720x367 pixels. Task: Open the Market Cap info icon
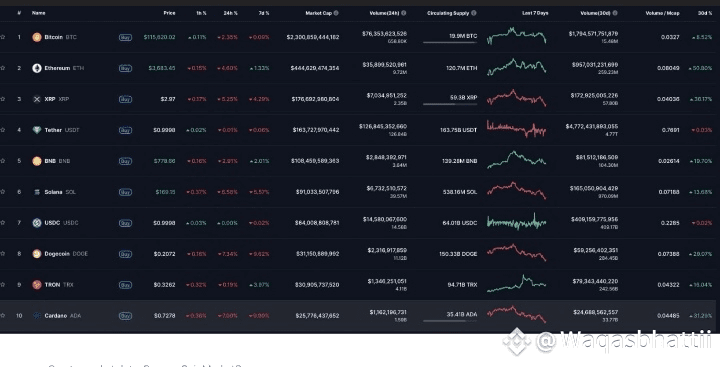336,13
